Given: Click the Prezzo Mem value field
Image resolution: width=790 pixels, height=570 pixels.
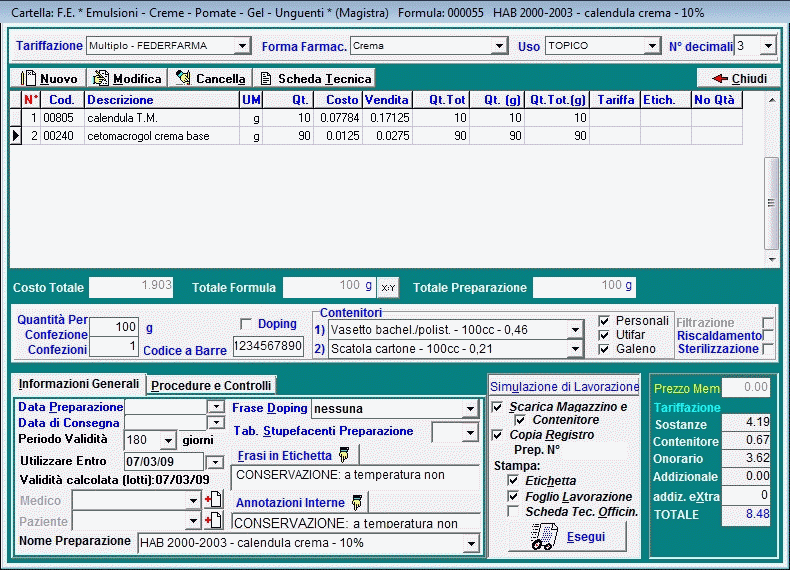Looking at the screenshot, I should click(746, 388).
